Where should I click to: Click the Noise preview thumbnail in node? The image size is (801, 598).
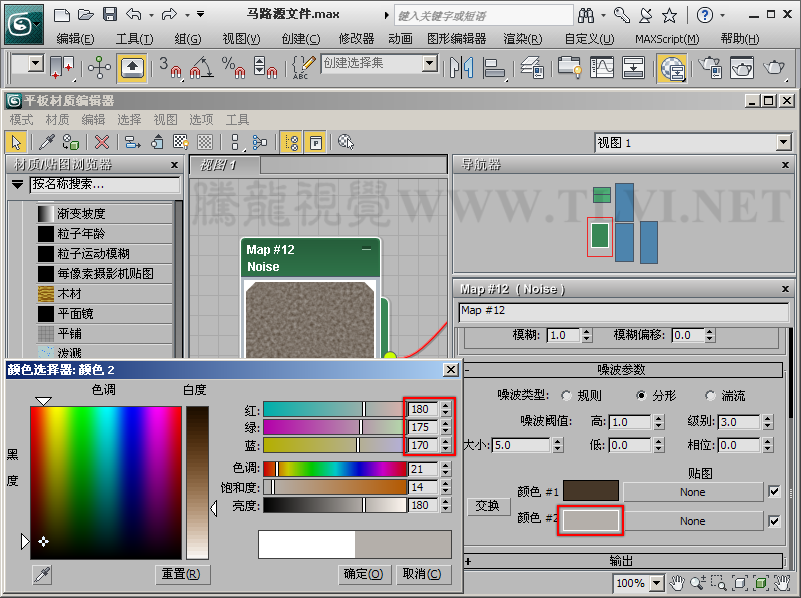tap(310, 320)
